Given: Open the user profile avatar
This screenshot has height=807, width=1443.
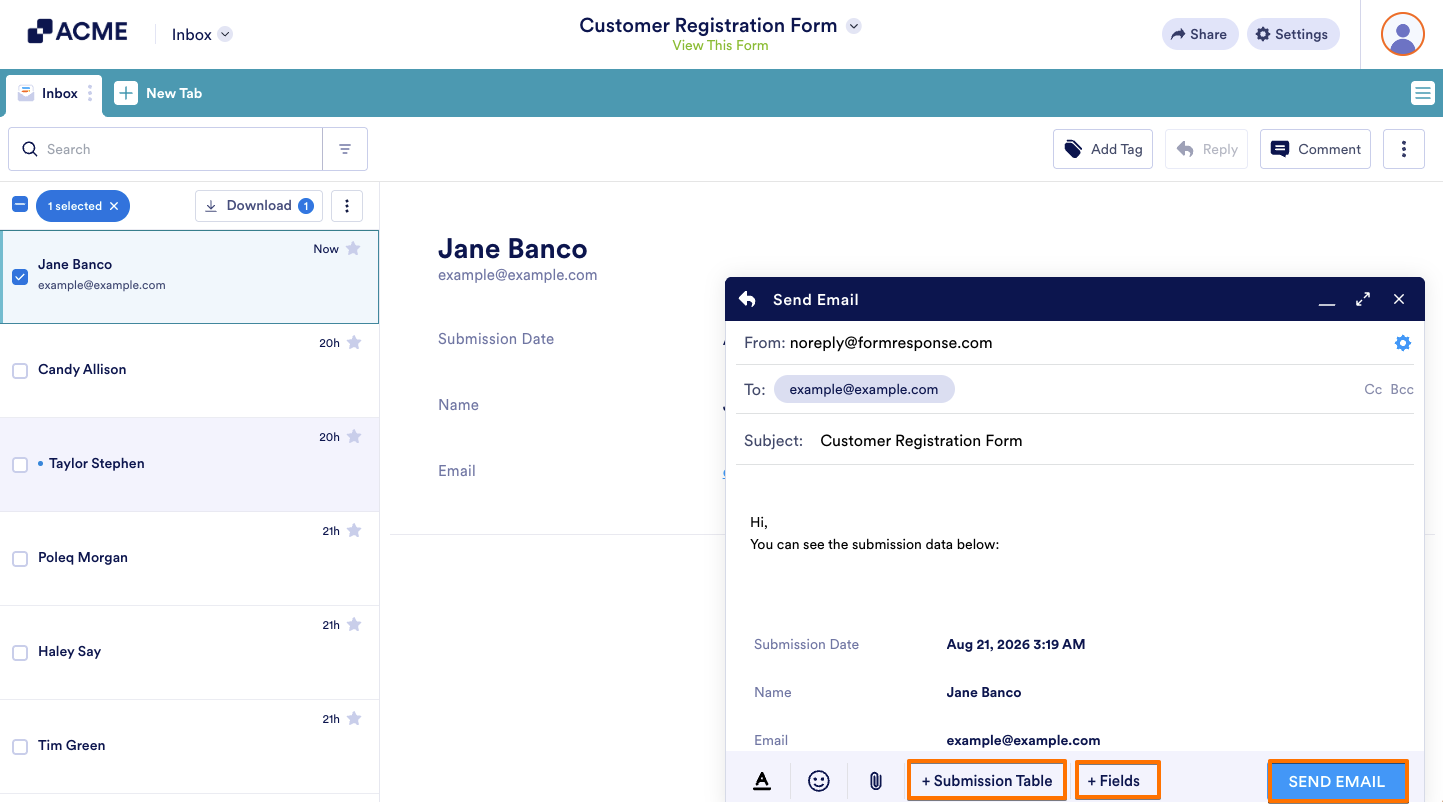Looking at the screenshot, I should [1402, 34].
